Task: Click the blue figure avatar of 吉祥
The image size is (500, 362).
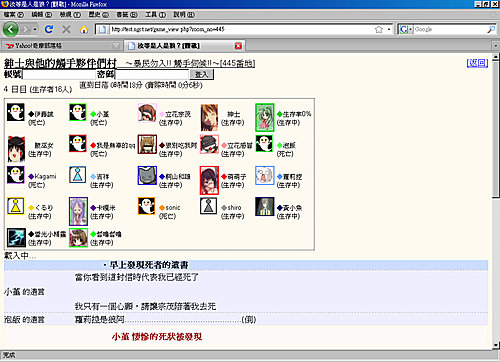Action: coord(78,175)
